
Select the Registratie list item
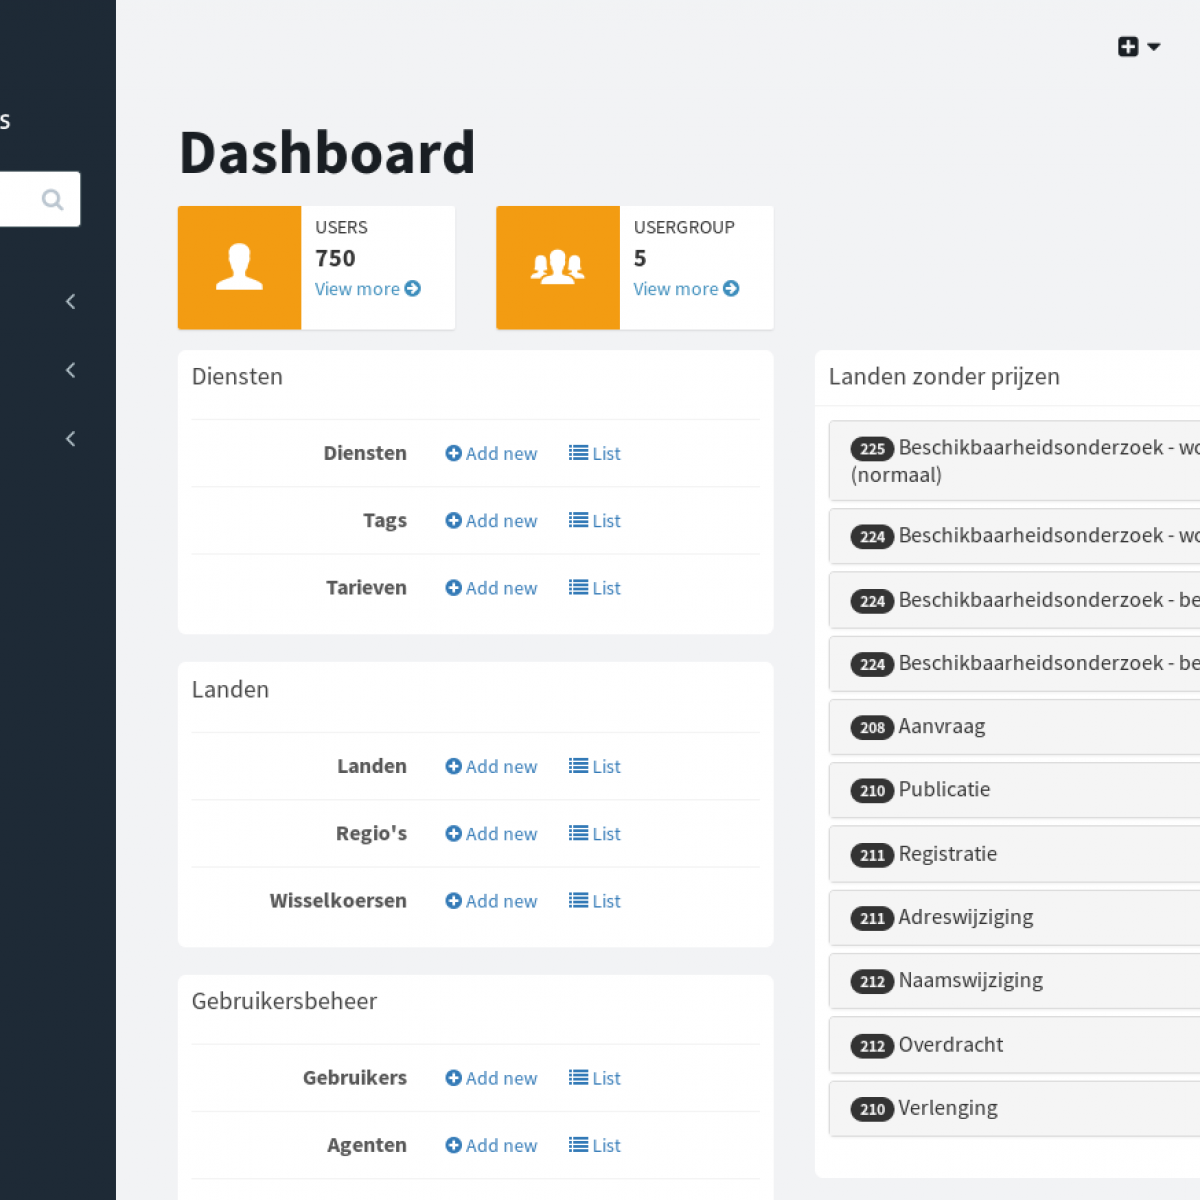click(x=1014, y=854)
